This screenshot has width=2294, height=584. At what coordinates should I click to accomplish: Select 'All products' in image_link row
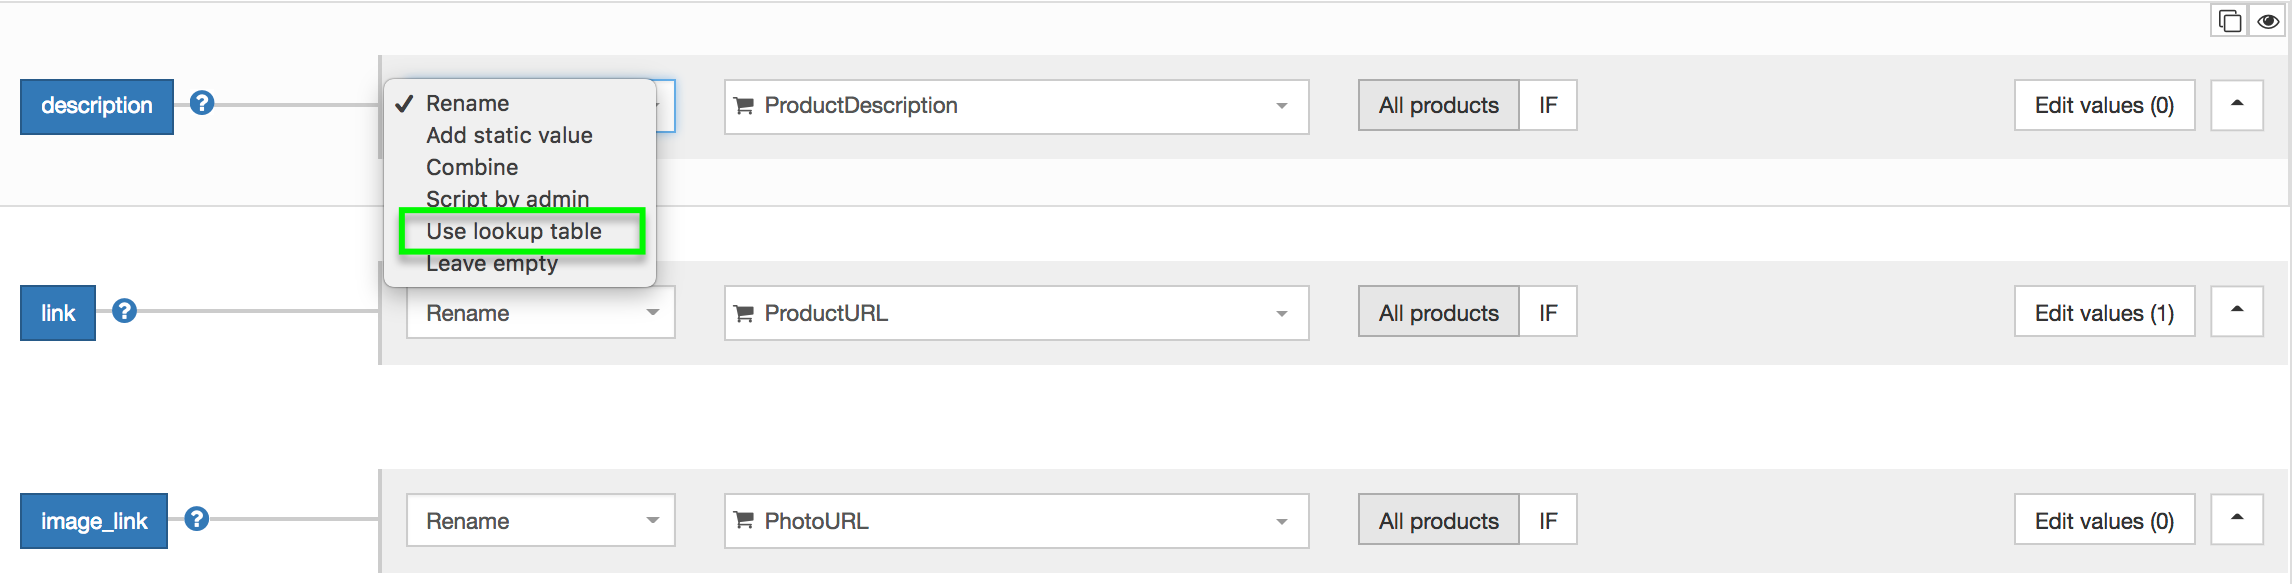click(1438, 521)
